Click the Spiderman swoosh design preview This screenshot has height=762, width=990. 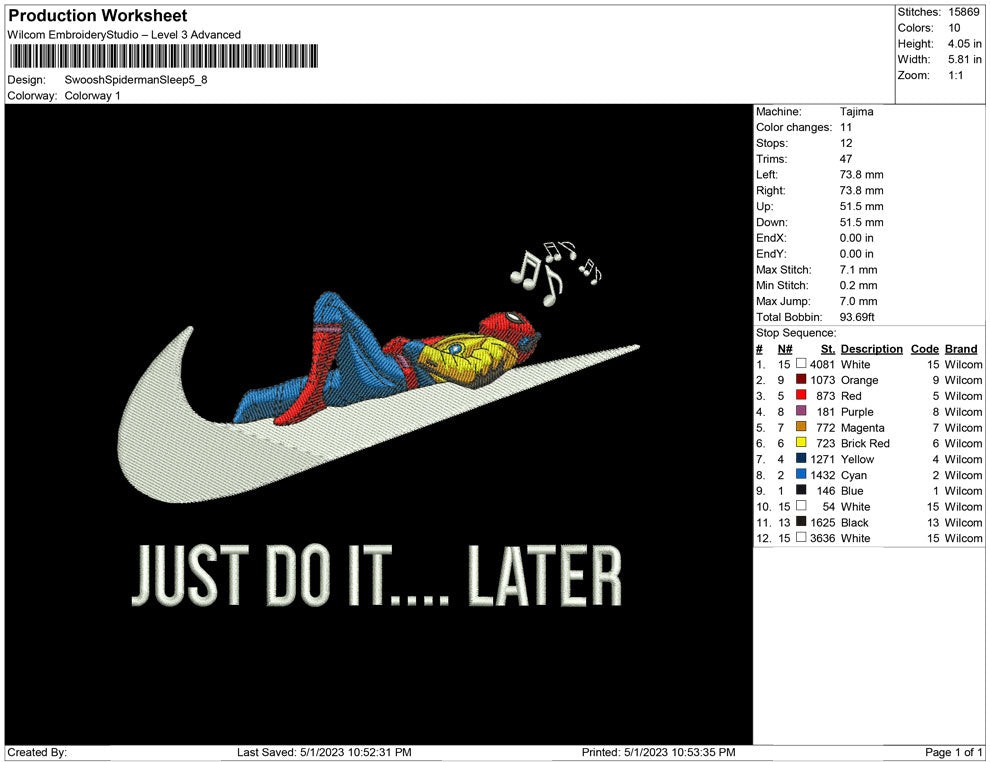click(x=379, y=424)
